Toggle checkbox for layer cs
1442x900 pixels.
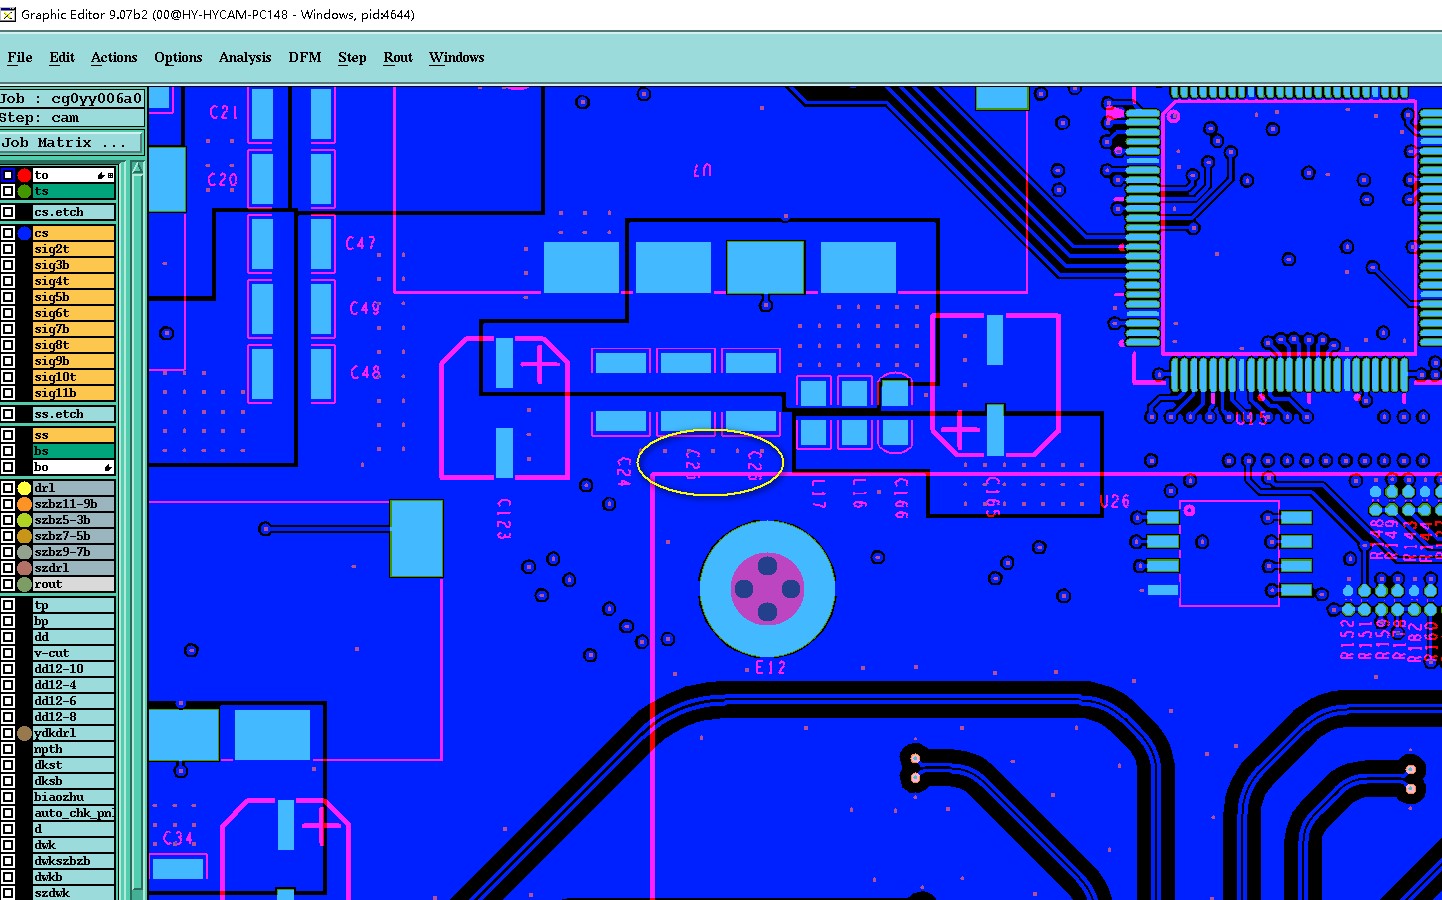pyautogui.click(x=8, y=233)
